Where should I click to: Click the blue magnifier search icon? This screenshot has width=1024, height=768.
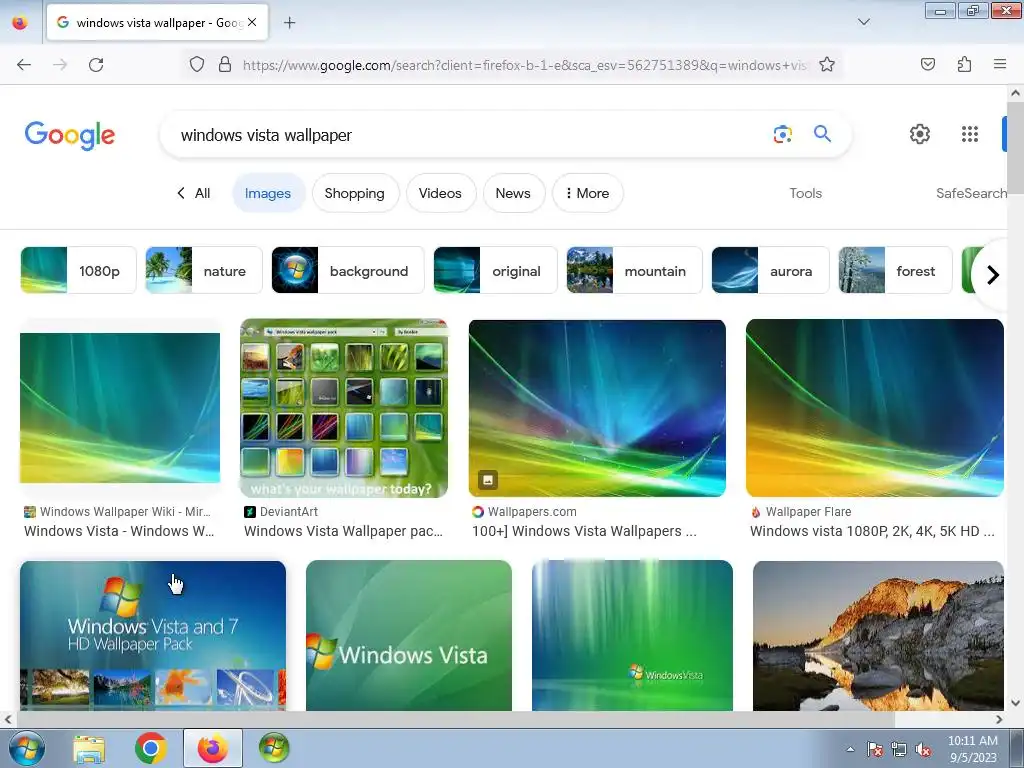point(822,134)
